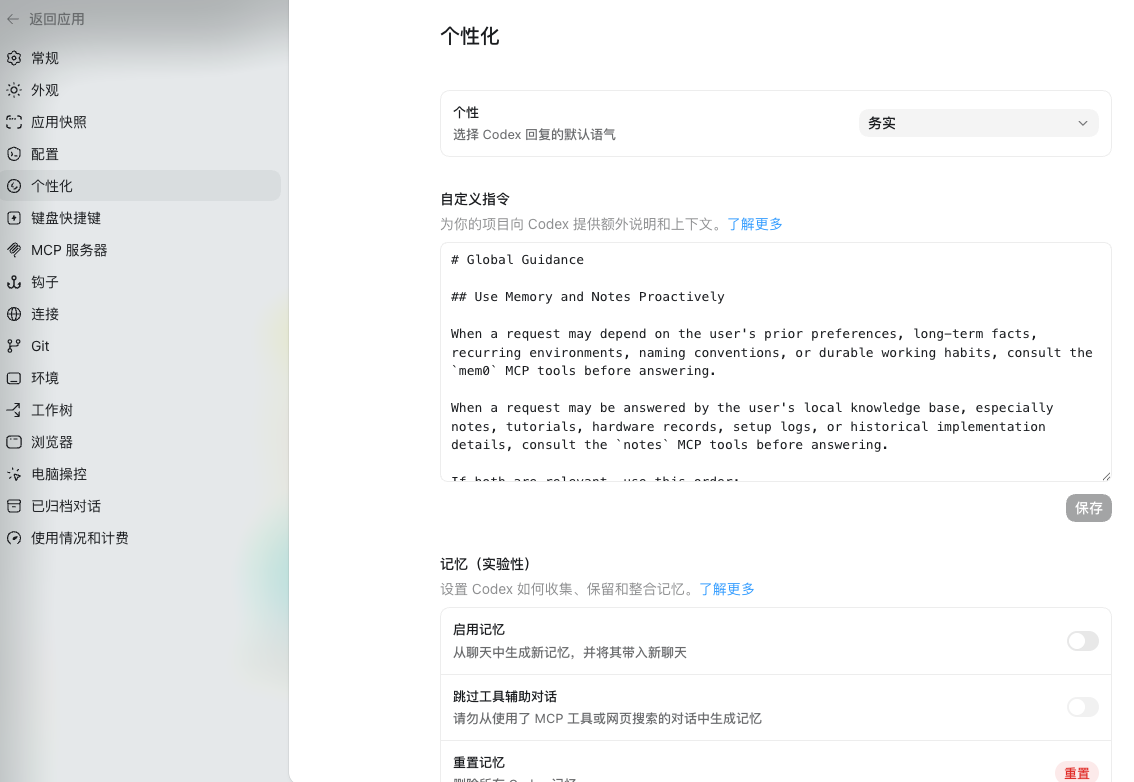Click the text 选择 Codex 回复的默认语气
The height and width of the screenshot is (782, 1134).
pyautogui.click(x=534, y=135)
